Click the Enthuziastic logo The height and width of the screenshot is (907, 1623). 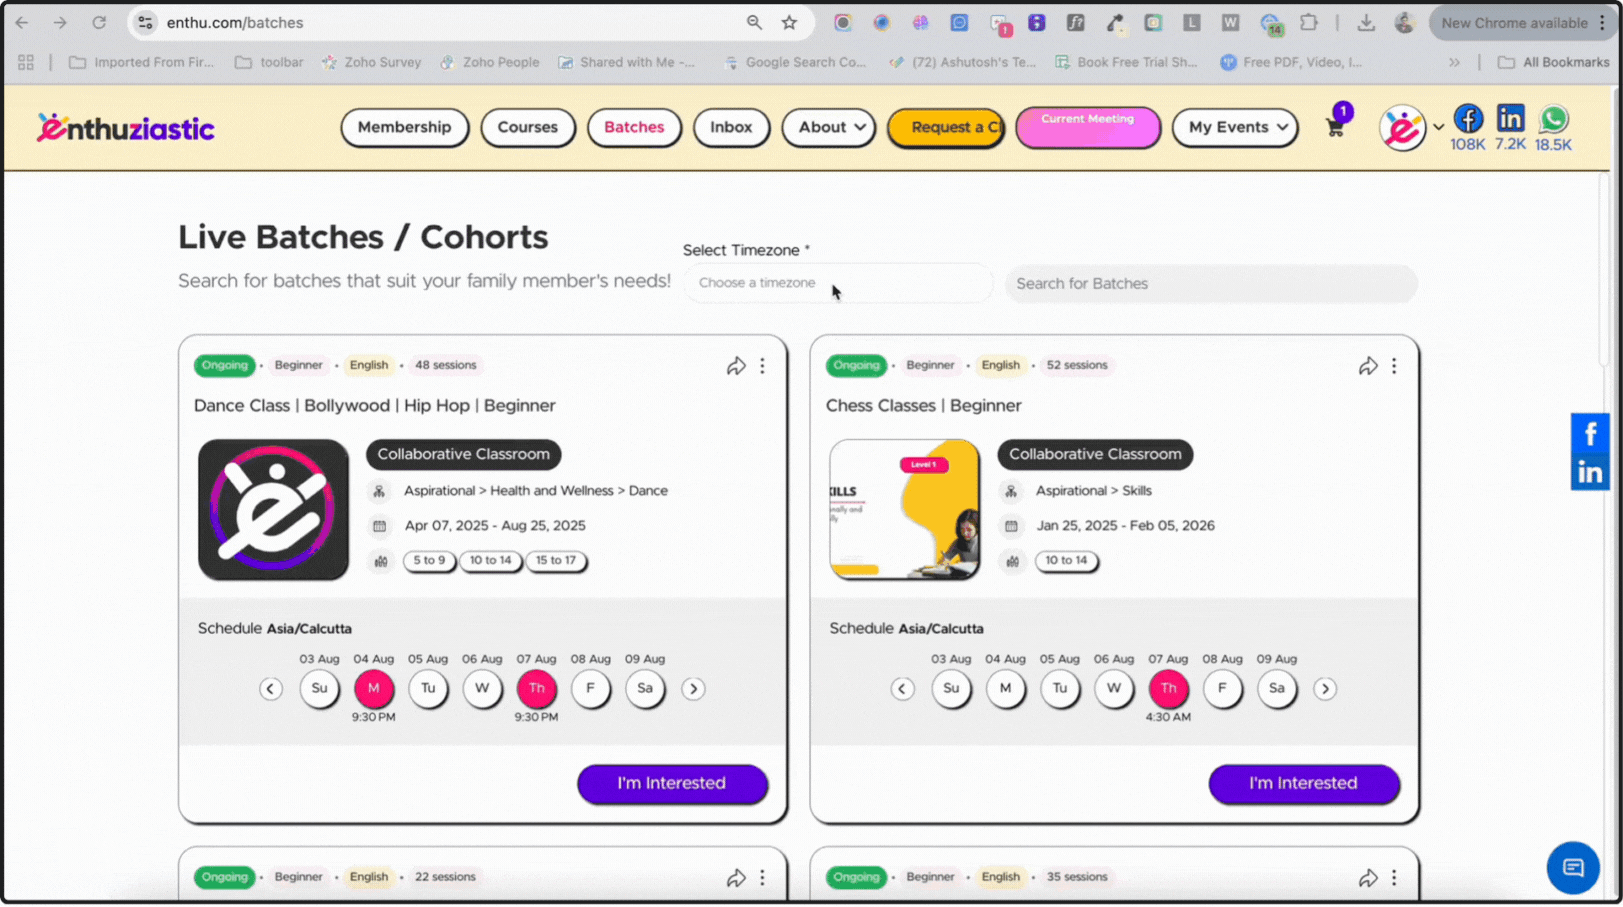click(x=126, y=128)
